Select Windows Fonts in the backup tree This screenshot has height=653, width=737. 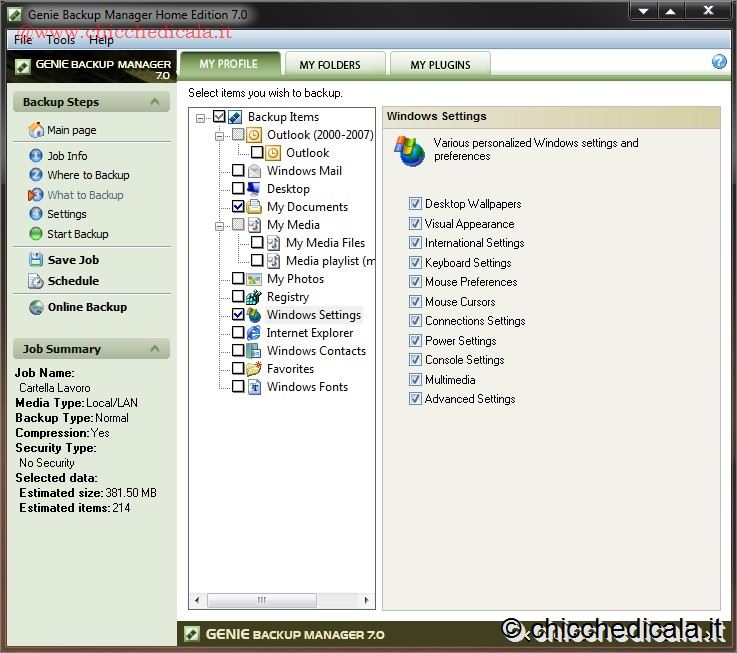(x=307, y=387)
